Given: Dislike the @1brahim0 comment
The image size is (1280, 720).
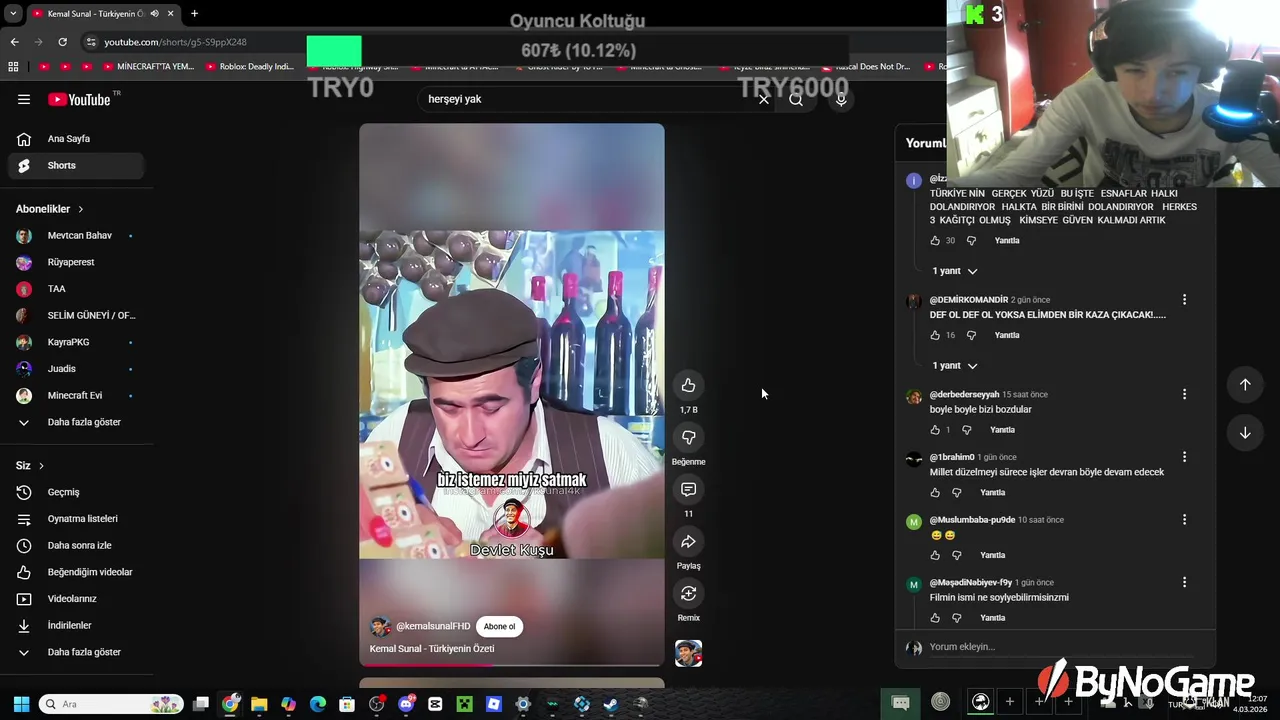Looking at the screenshot, I should tap(957, 493).
